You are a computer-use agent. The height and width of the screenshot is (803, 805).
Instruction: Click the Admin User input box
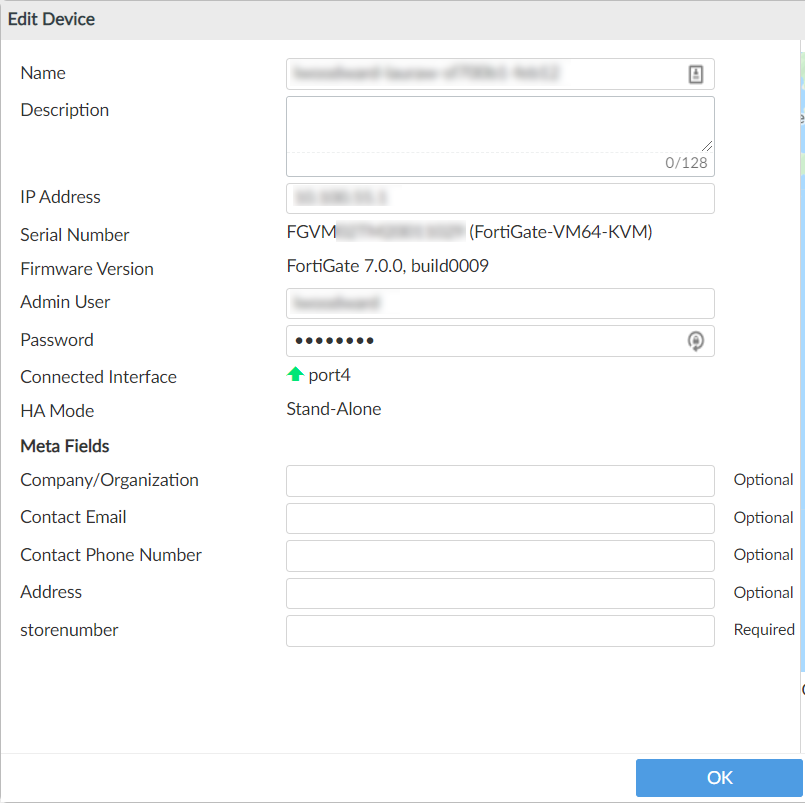tap(500, 303)
